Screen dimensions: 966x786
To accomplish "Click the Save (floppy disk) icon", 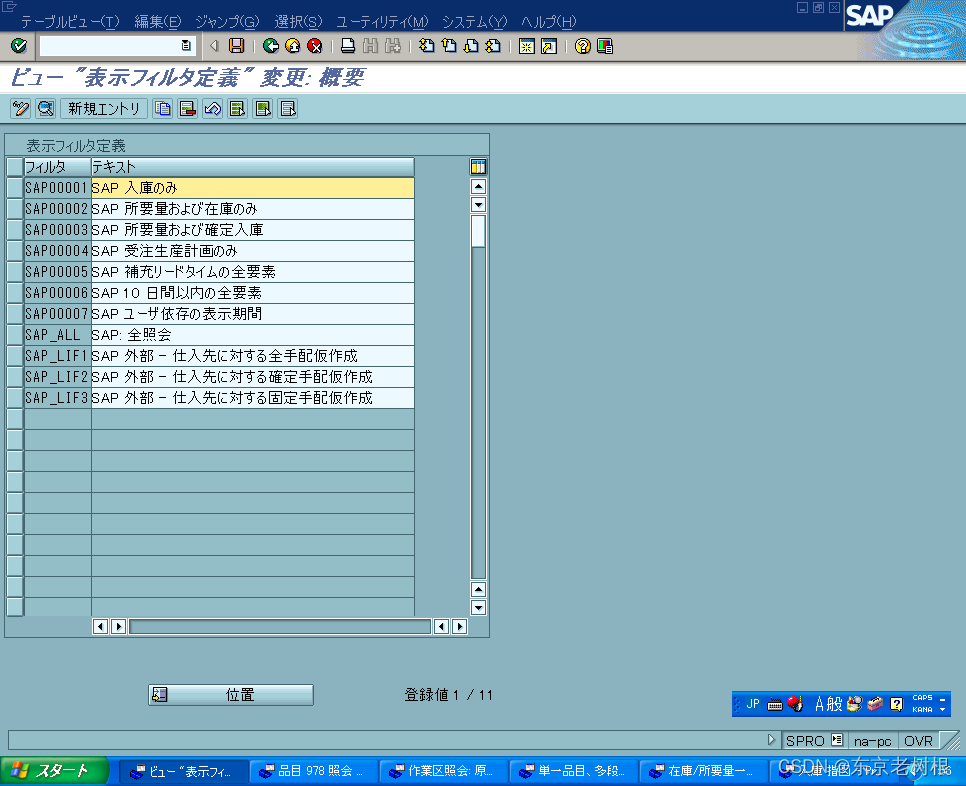I will [x=235, y=45].
